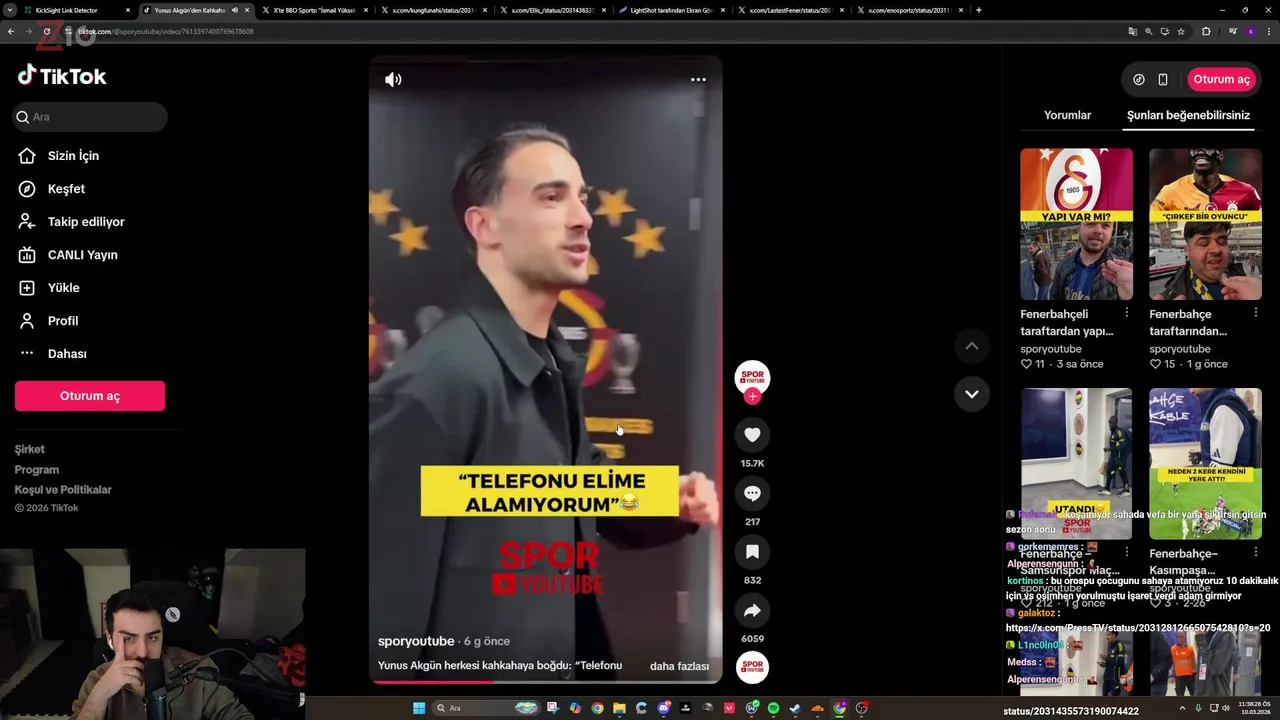1280x720 pixels.
Task: Open File Explorer from the taskbar
Action: click(x=619, y=708)
